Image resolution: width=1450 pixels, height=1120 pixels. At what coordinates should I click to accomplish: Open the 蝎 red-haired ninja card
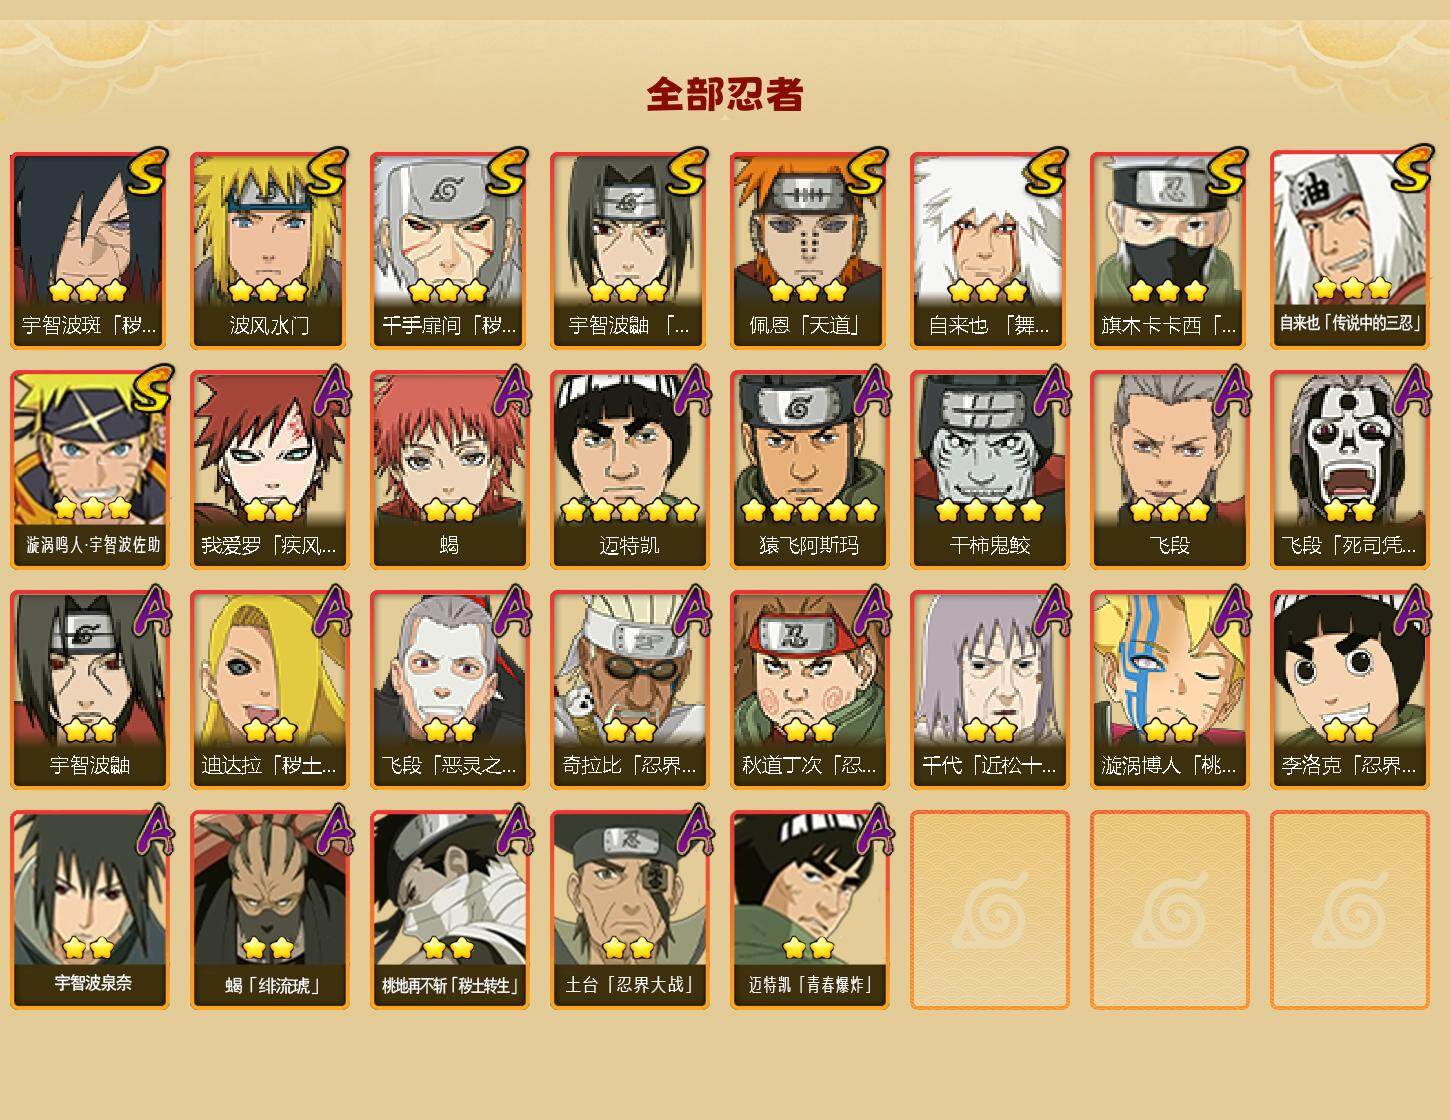pos(449,470)
